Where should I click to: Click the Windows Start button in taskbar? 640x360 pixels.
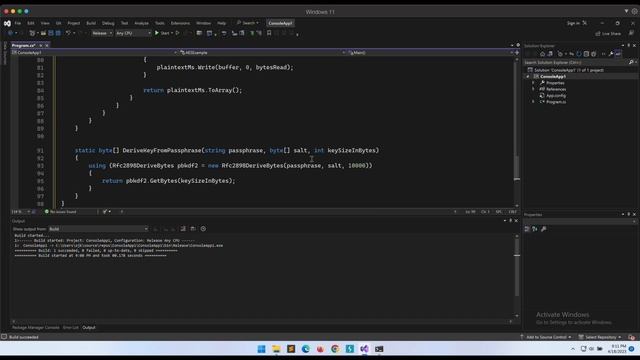point(262,349)
